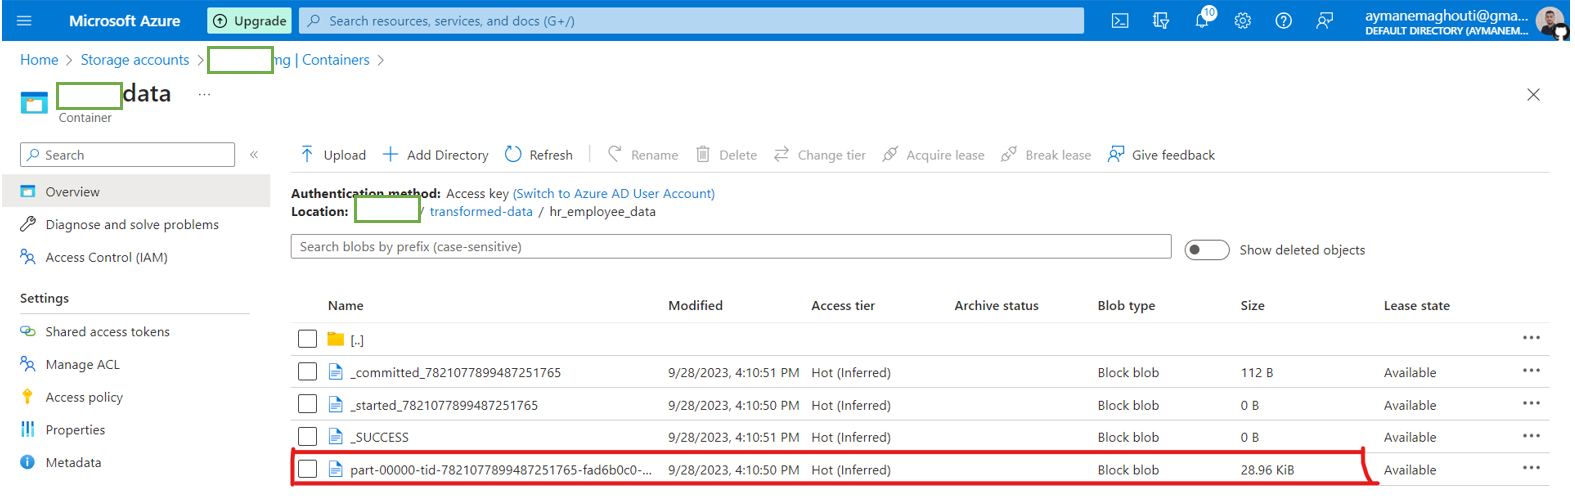Open Access Control (IAM)

[106, 258]
